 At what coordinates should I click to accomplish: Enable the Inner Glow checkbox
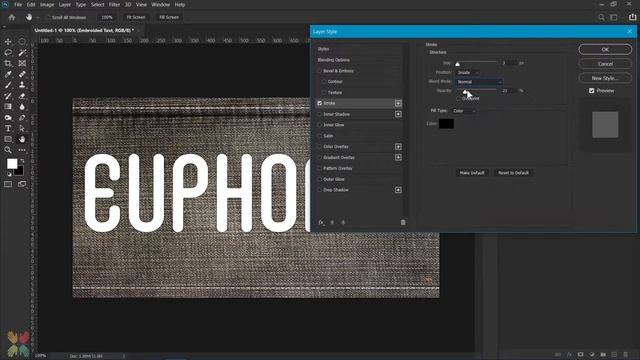[320, 125]
